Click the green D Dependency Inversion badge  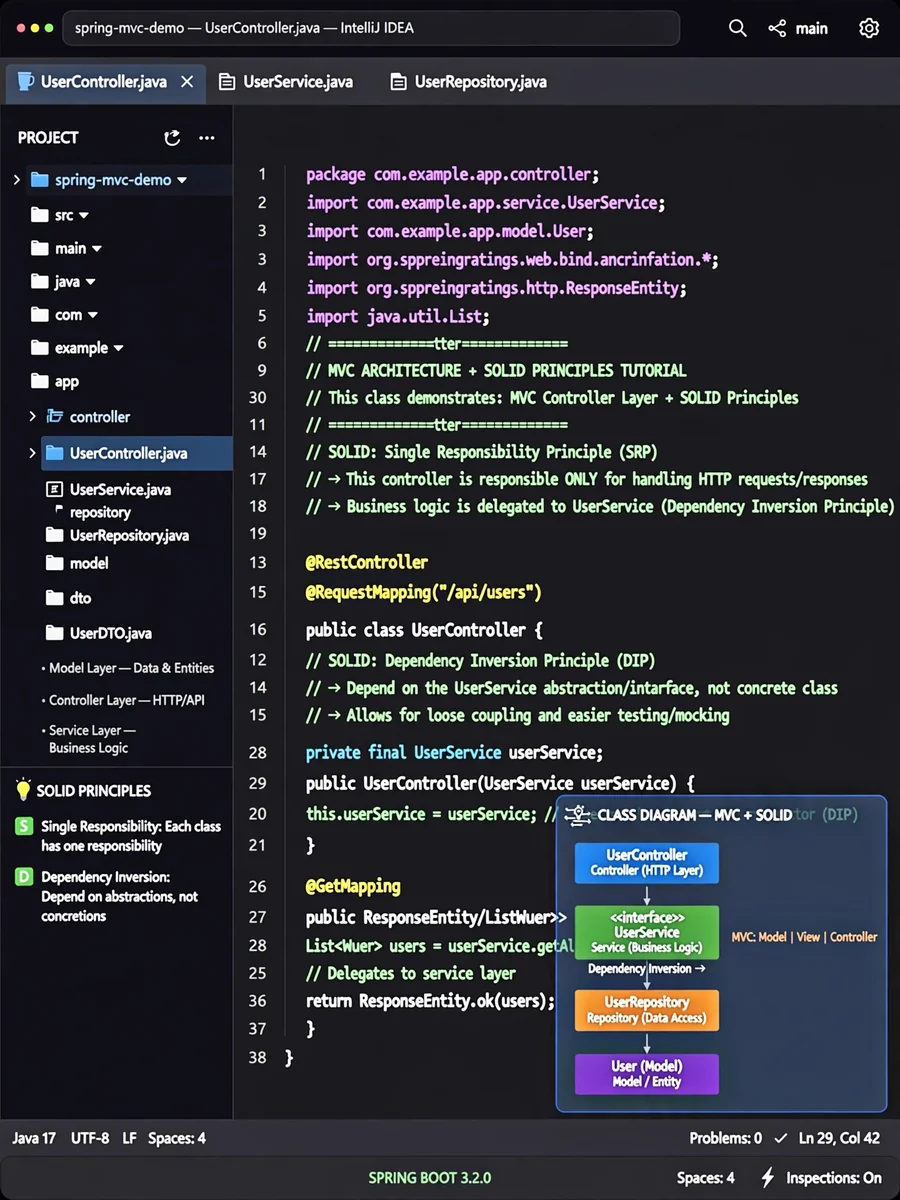pos(24,877)
